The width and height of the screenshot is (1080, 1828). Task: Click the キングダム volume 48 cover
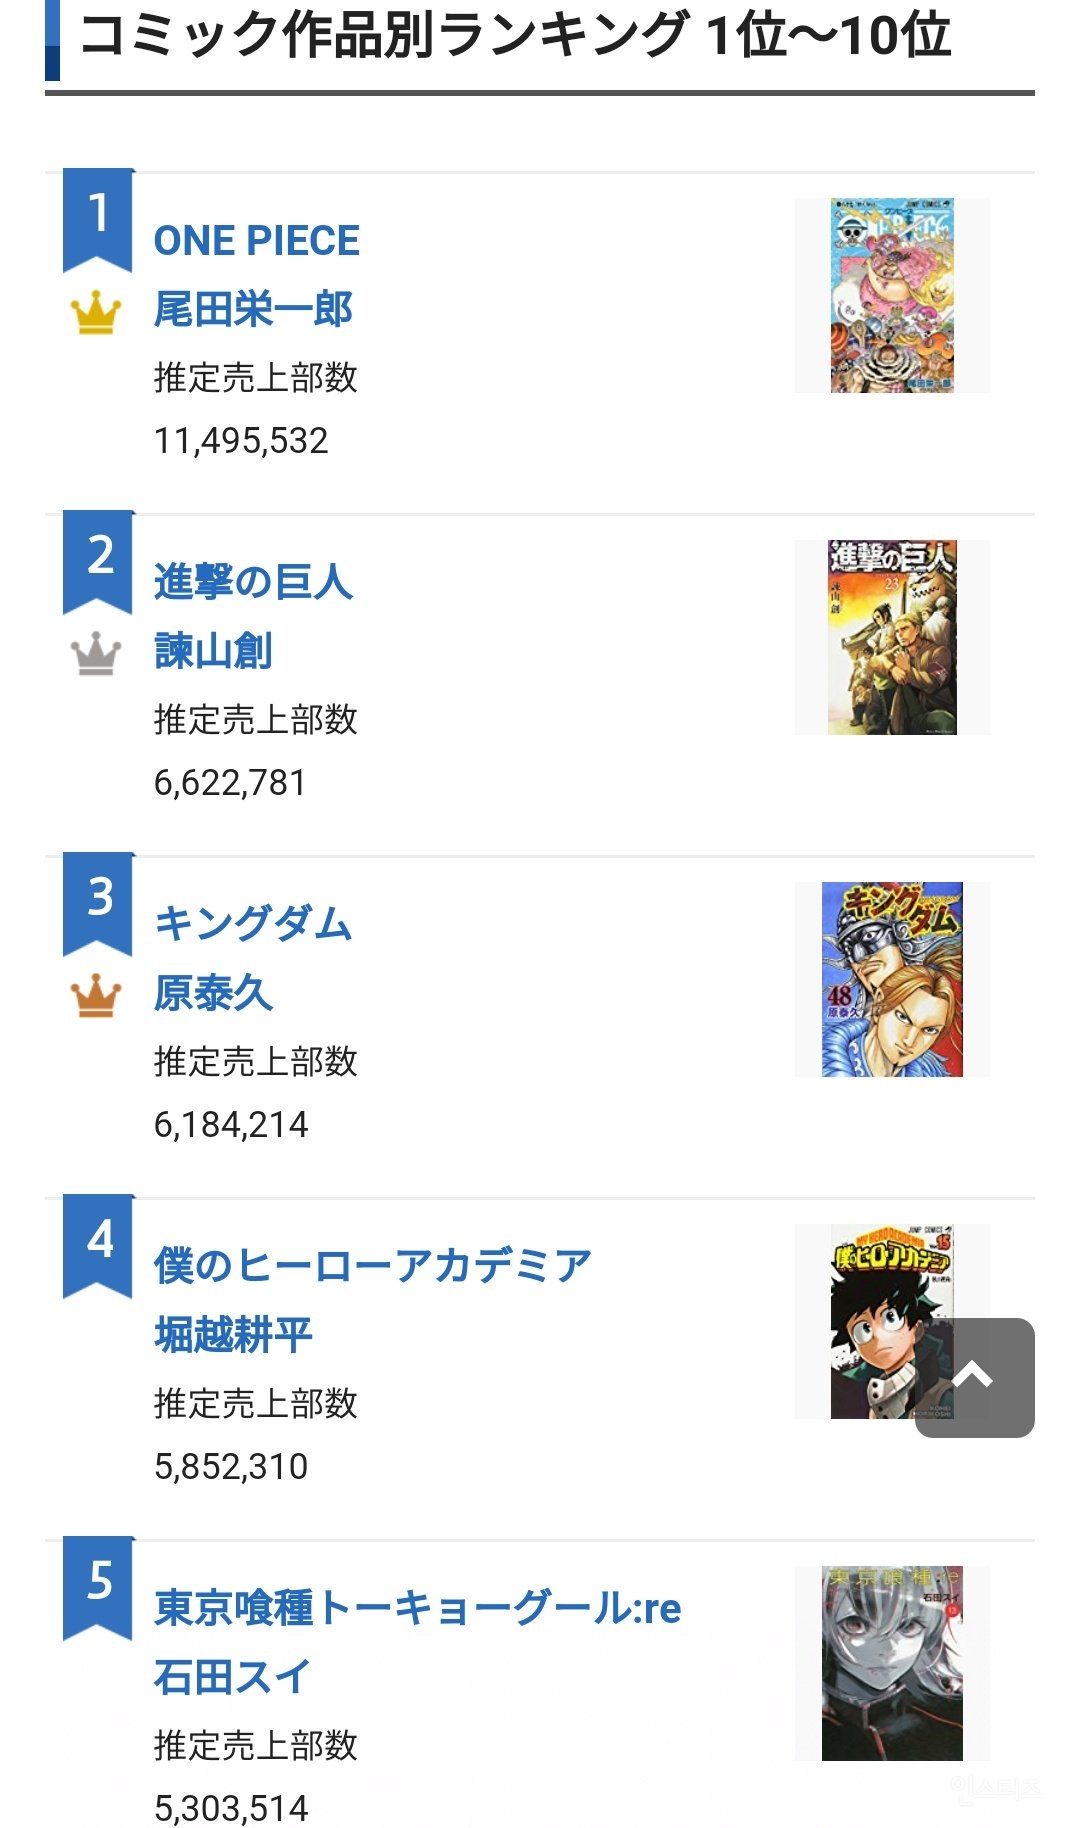click(892, 979)
